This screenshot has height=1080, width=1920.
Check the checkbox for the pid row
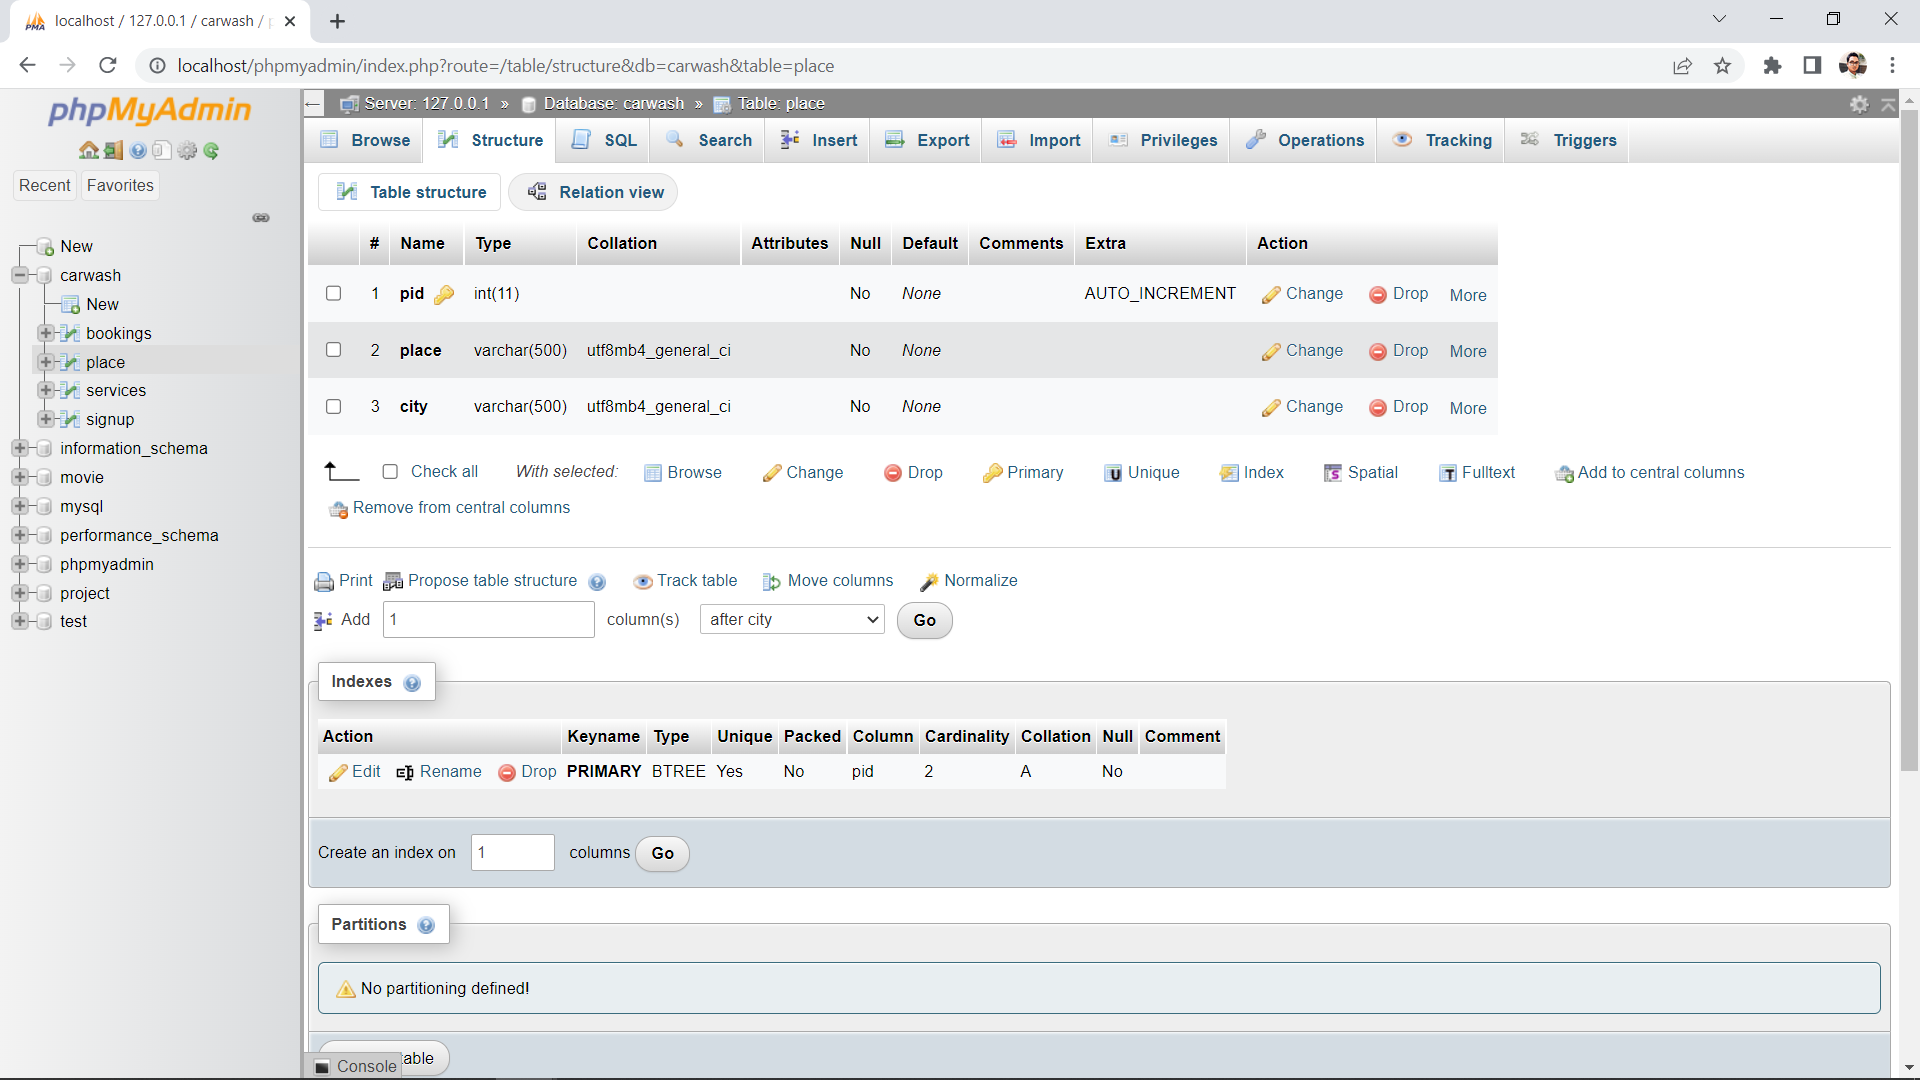pyautogui.click(x=333, y=293)
